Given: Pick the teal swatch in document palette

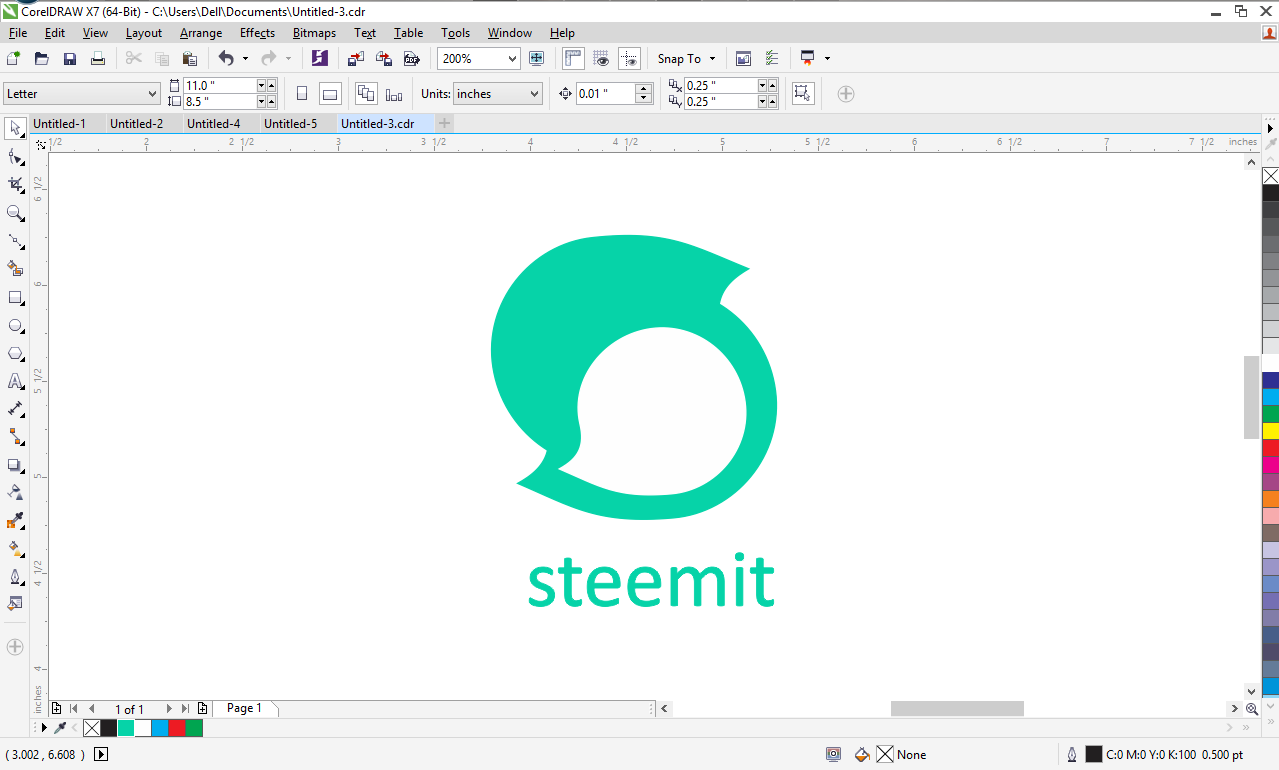Looking at the screenshot, I should [x=126, y=728].
